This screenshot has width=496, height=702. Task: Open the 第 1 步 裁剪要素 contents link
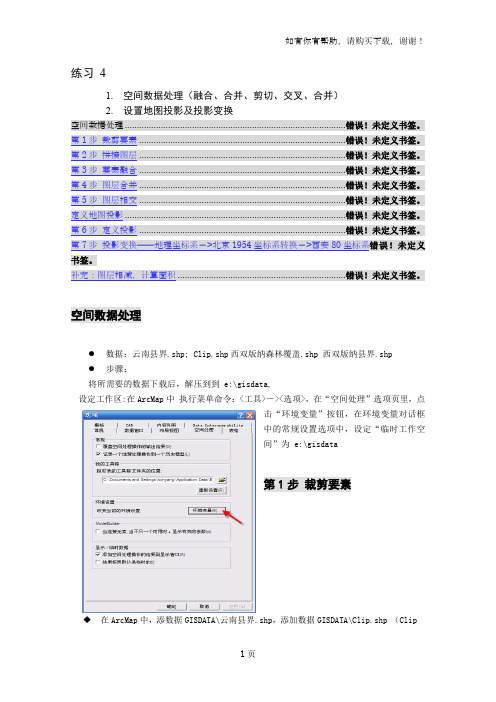click(104, 140)
